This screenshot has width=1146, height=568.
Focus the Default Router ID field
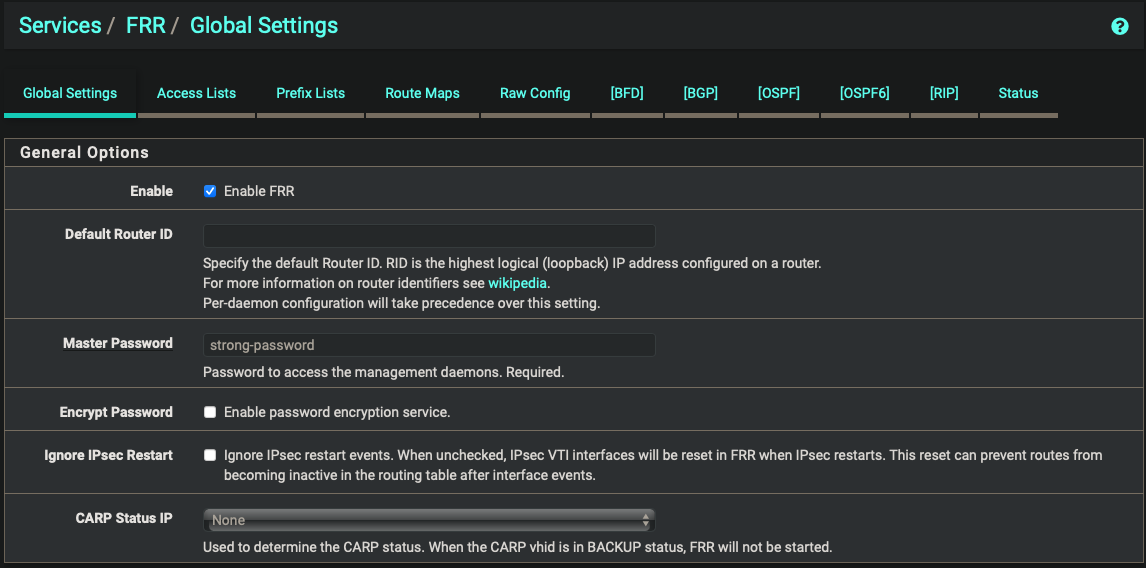[x=429, y=236]
